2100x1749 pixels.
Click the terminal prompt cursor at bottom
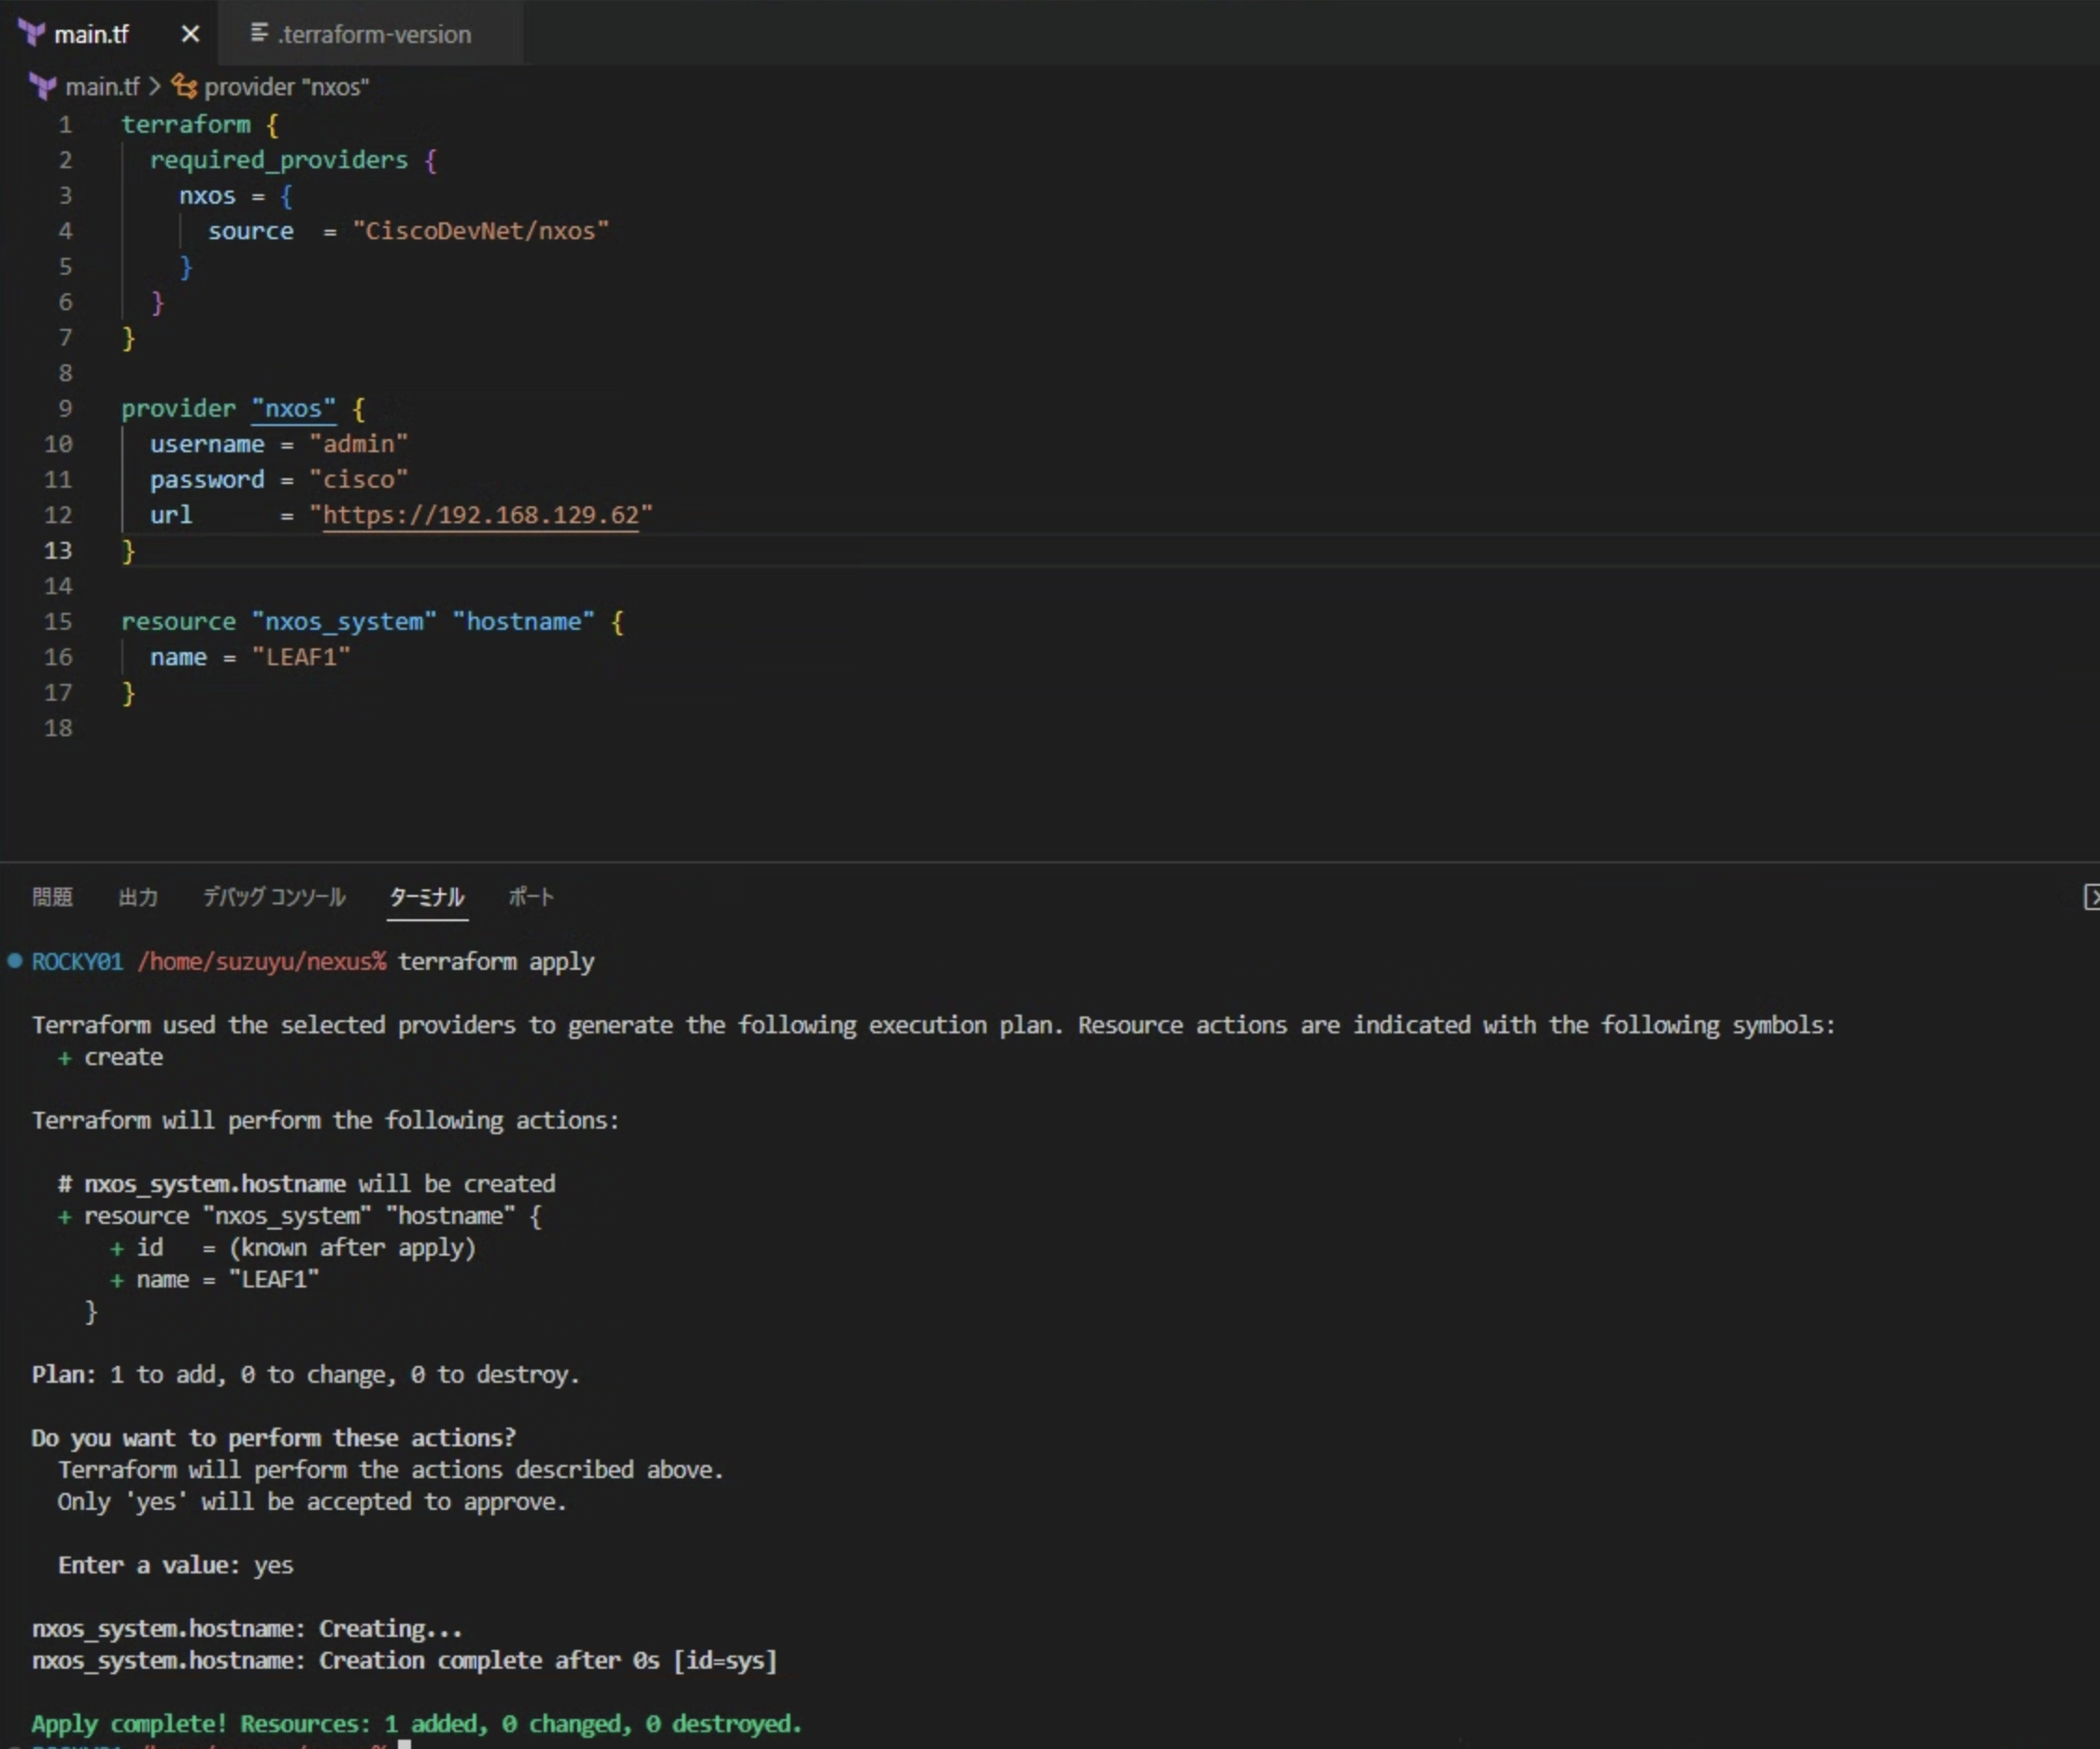coord(405,1744)
